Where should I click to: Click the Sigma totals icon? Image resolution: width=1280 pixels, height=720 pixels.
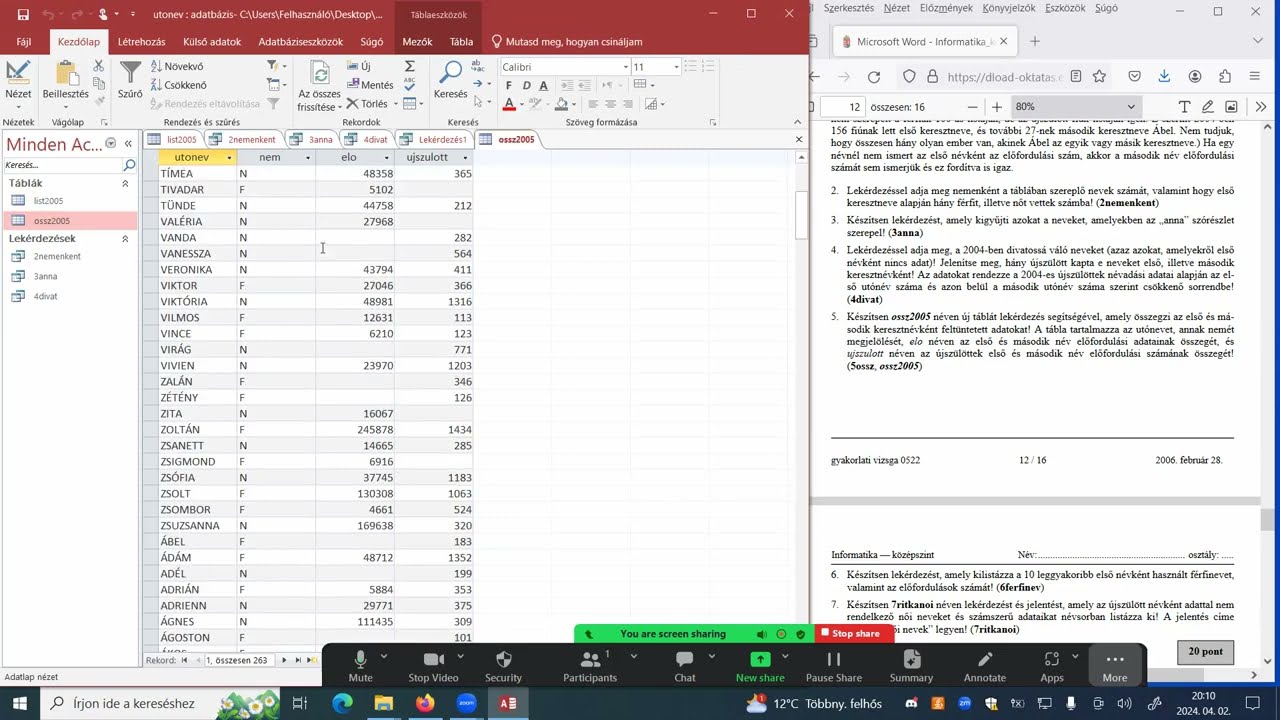410,66
